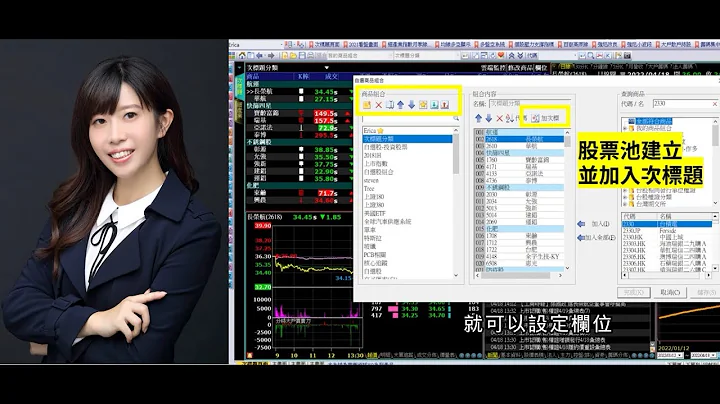Open the 均線多空顯示 bookmark tab
This screenshot has width=720, height=404.
(x=453, y=45)
